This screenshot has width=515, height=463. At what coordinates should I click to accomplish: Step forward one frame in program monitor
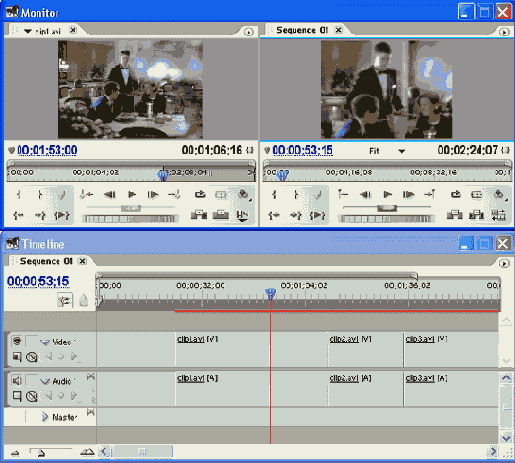[x=408, y=194]
